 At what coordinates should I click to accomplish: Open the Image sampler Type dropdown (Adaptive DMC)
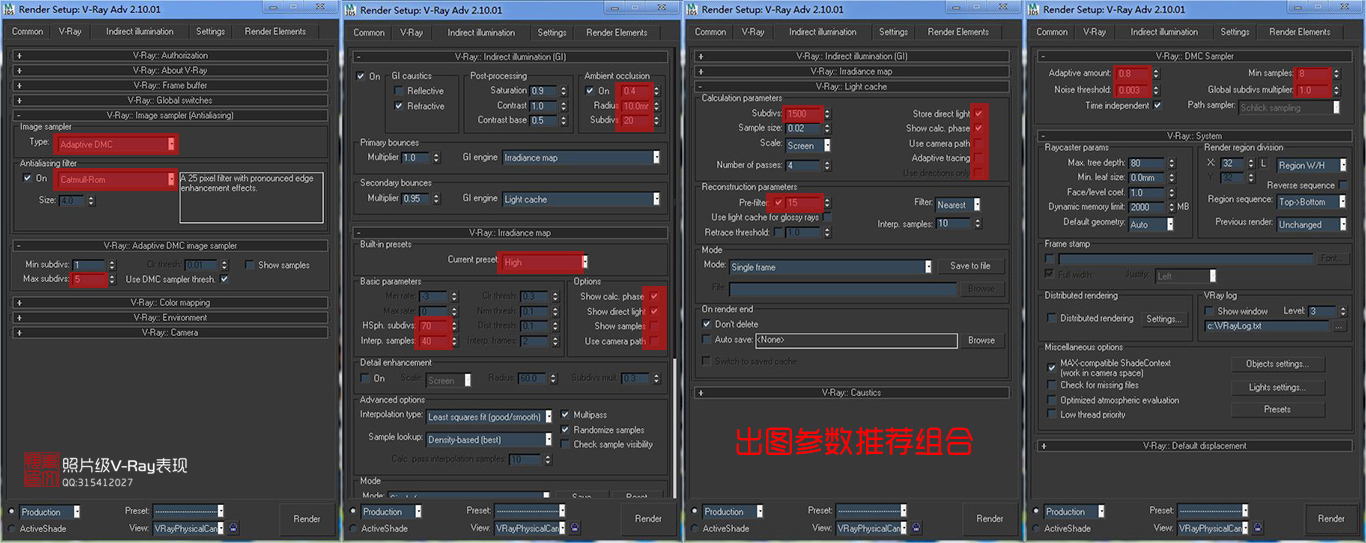tap(116, 144)
